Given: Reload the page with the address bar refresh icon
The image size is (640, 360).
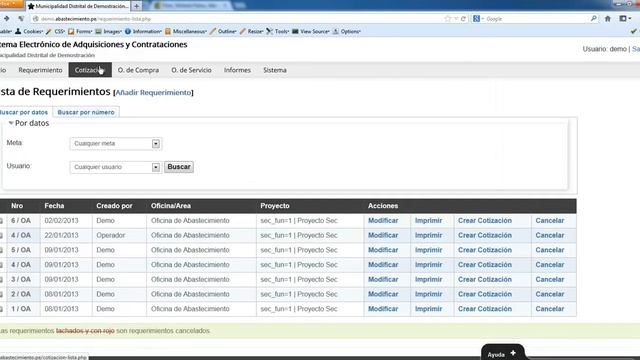Looking at the screenshot, I should [x=463, y=19].
